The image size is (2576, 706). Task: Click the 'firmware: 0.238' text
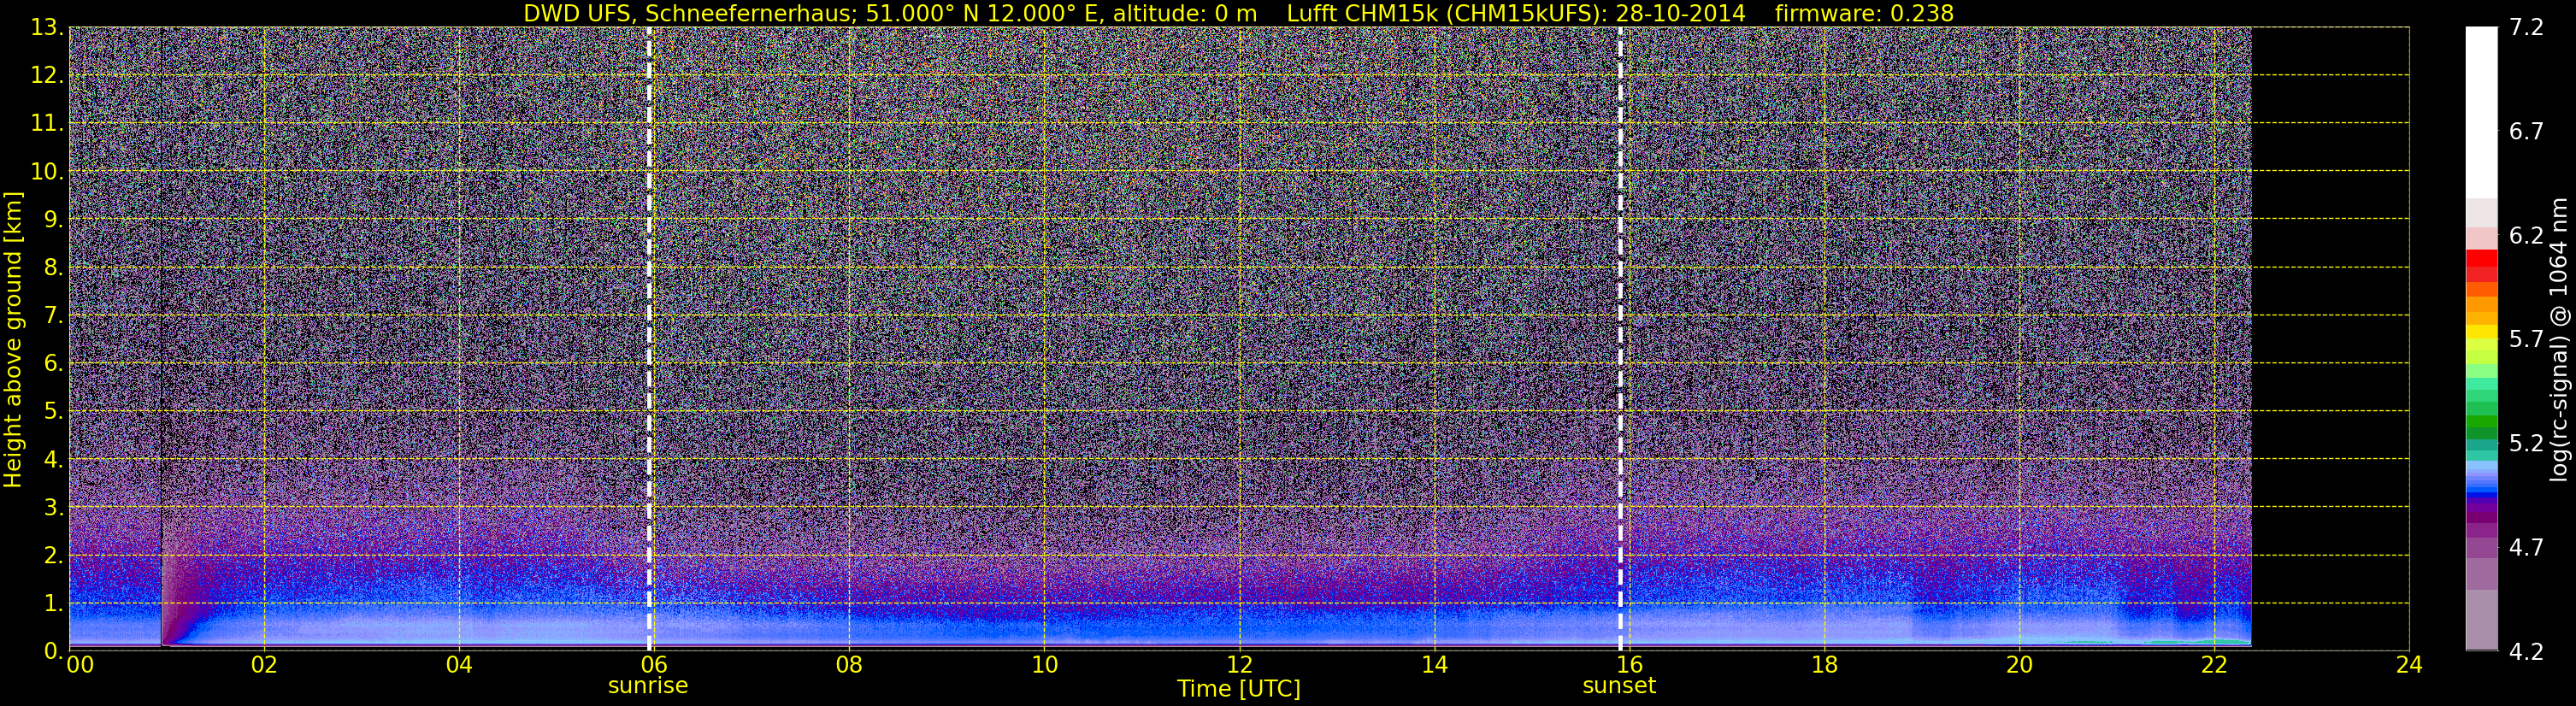[x=1864, y=13]
